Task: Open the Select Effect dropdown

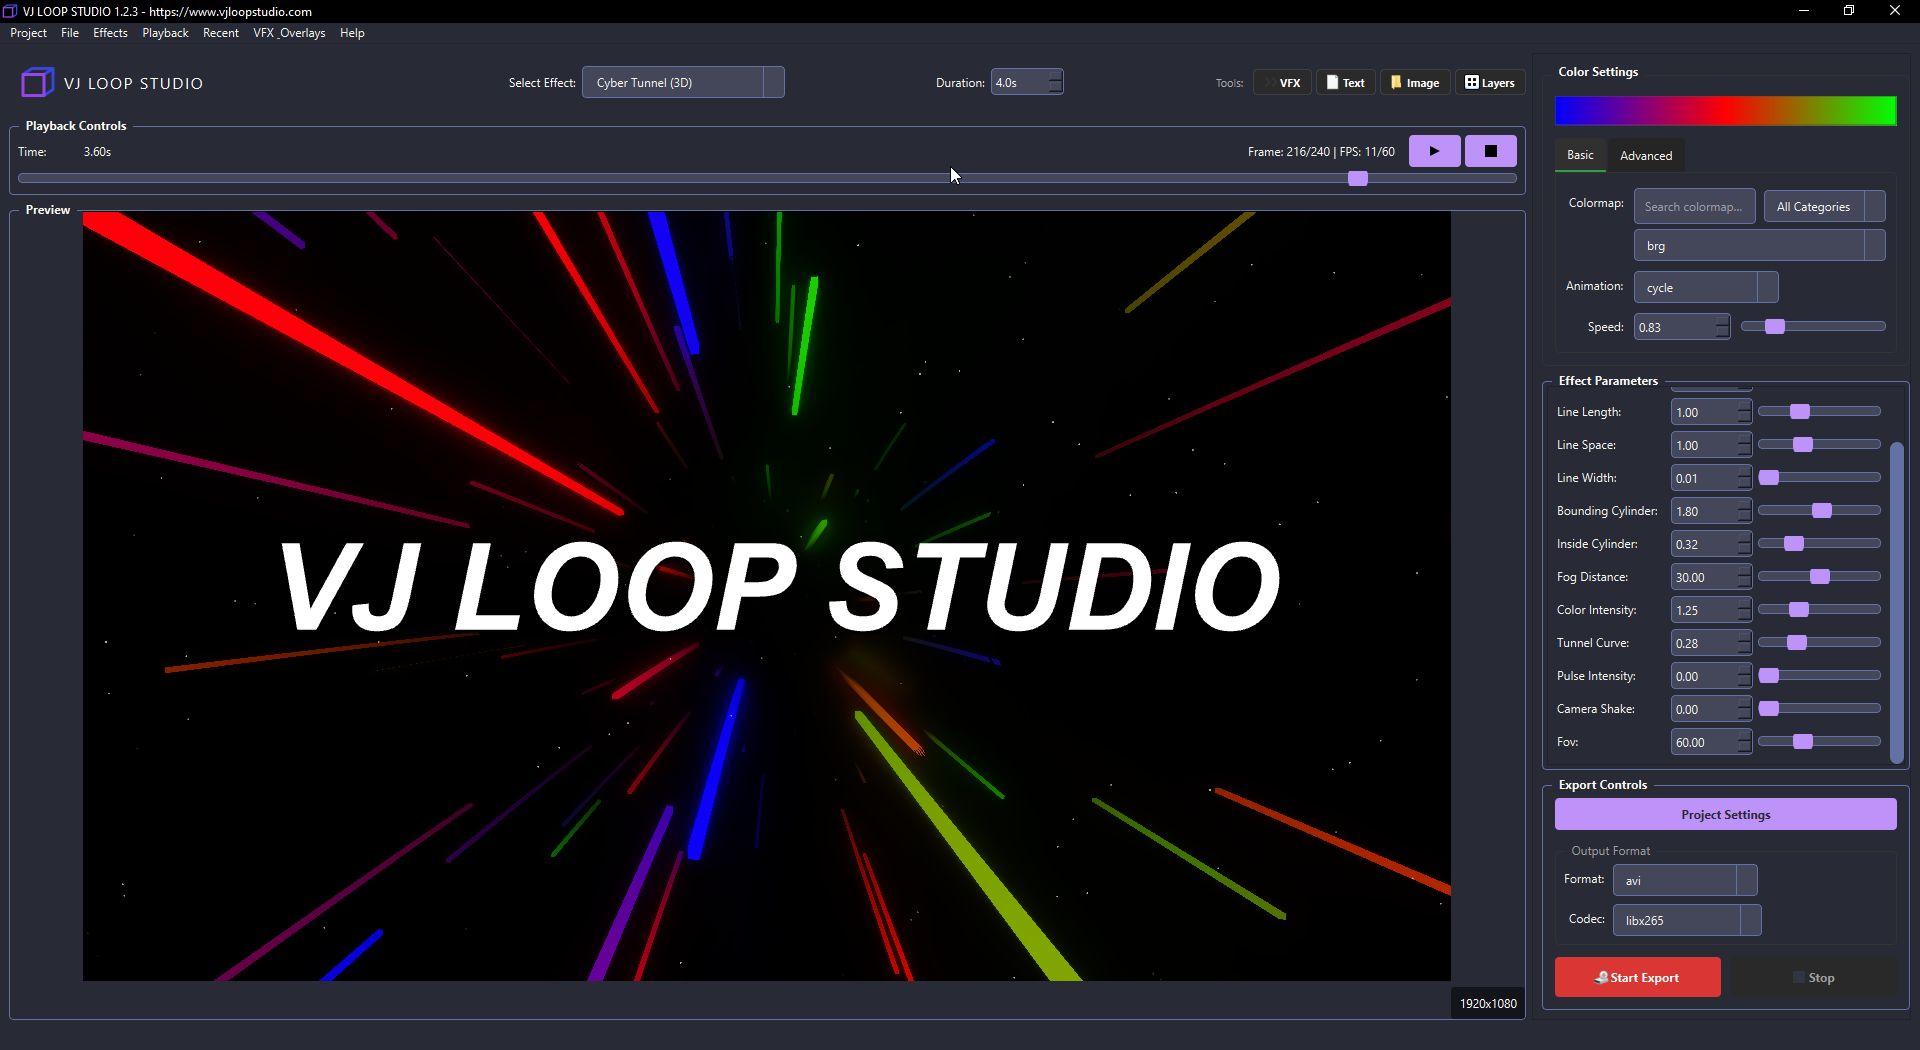Action: (x=683, y=82)
